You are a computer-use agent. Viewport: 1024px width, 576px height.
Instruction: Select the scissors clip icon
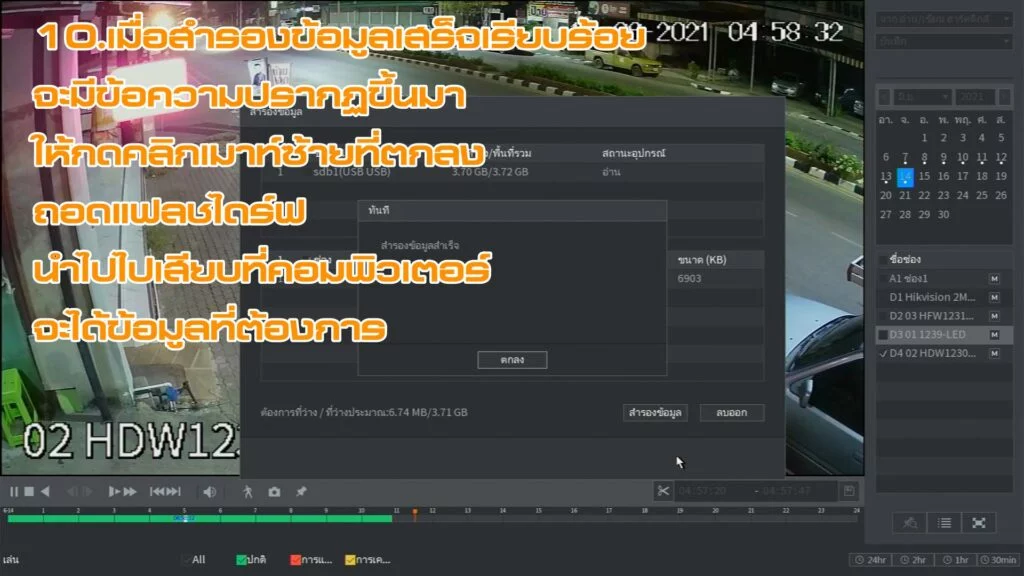pyautogui.click(x=662, y=490)
